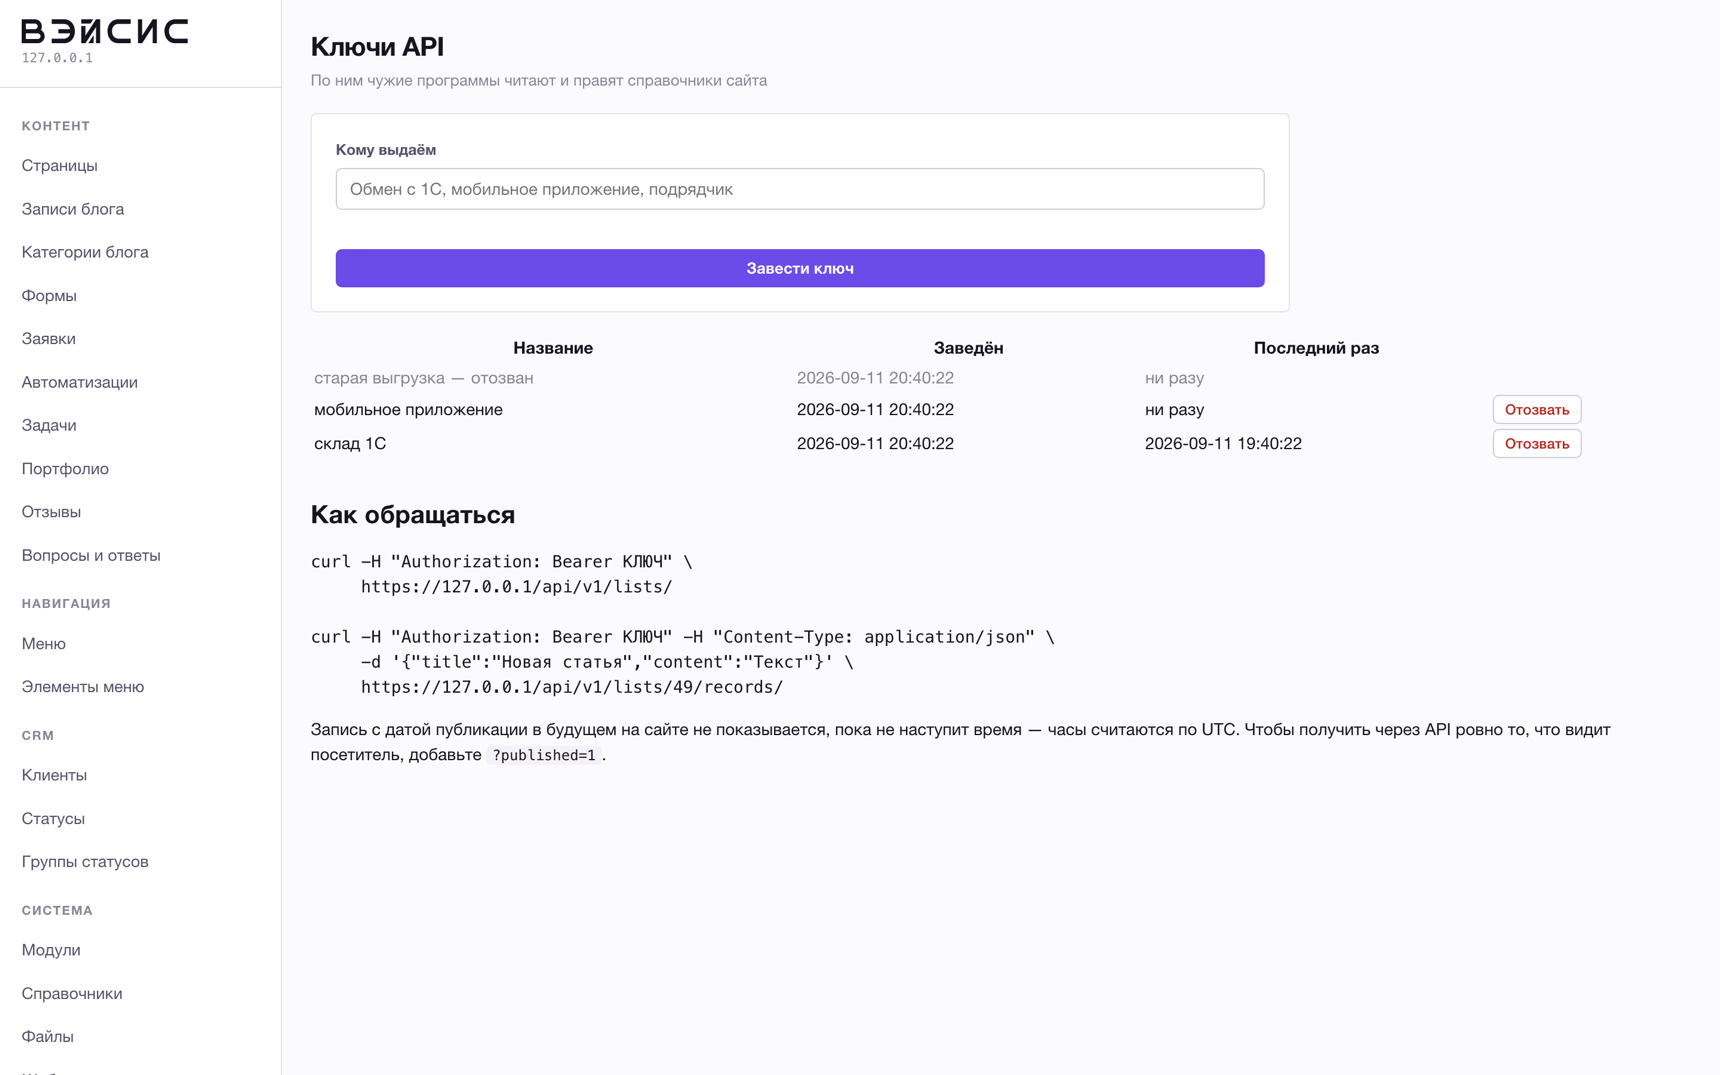Screen dimensions: 1720x1075
Task: Open Отзывы in the sidebar
Action: pyautogui.click(x=51, y=511)
